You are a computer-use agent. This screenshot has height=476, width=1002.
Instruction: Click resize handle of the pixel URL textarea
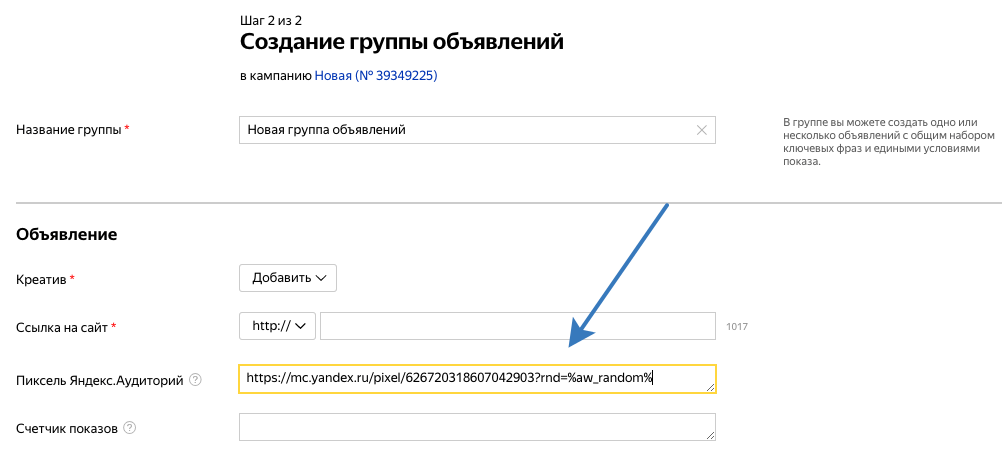[711, 388]
